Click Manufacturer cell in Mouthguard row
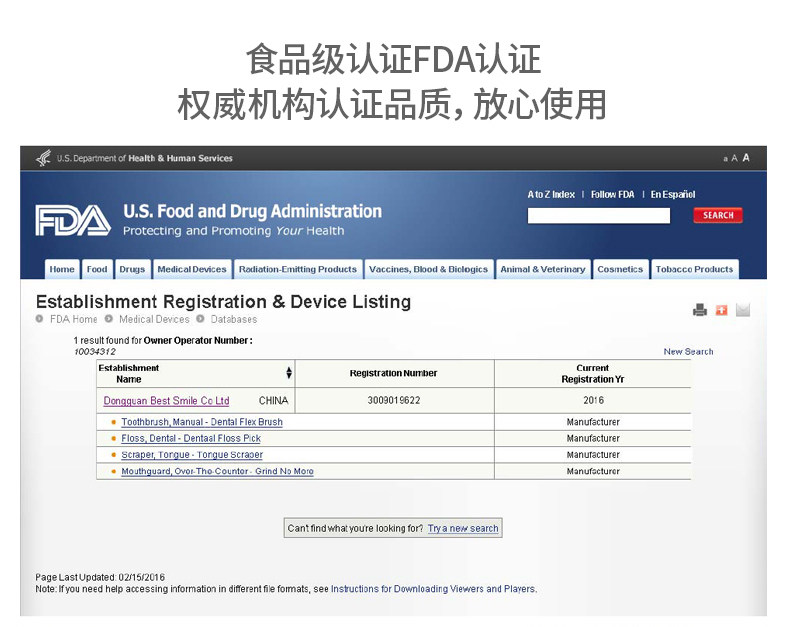Viewport: 790px width, 627px height. (593, 471)
